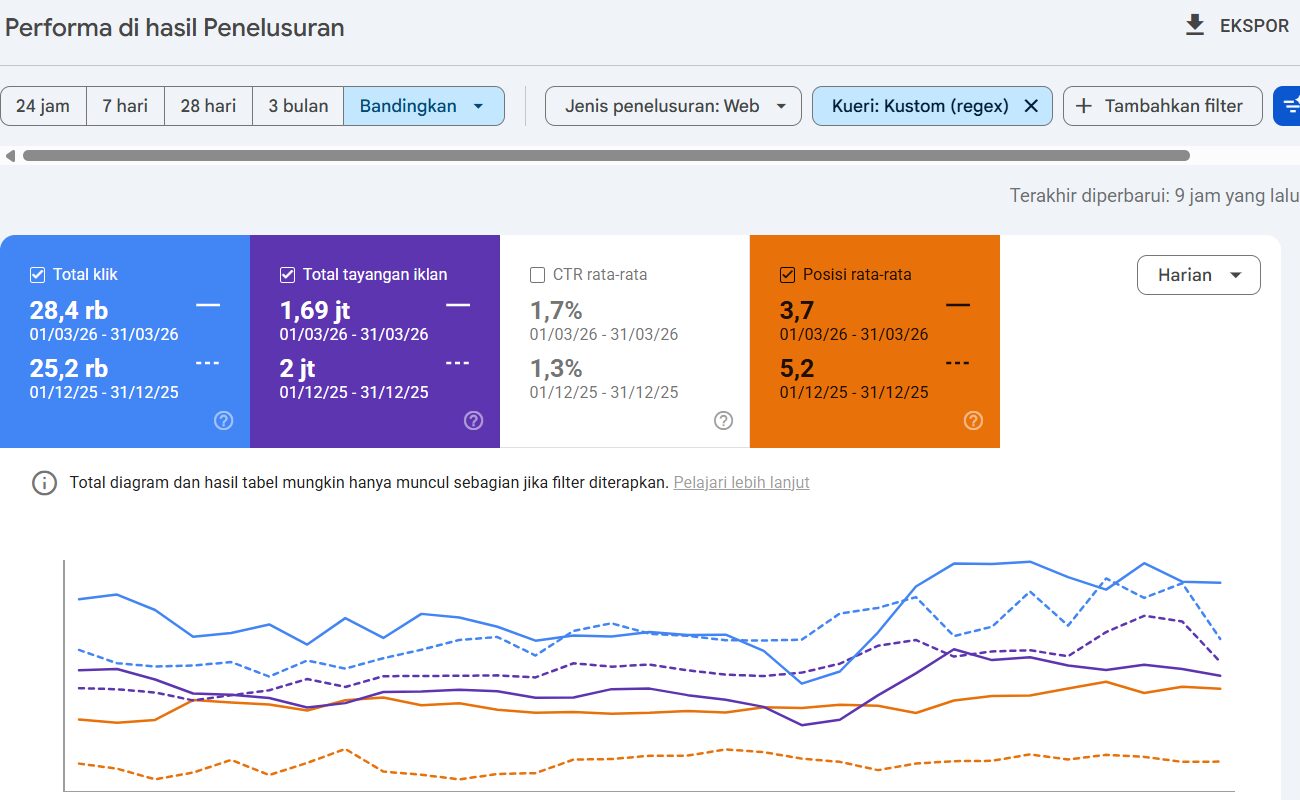Click the 1,3% CTR value

click(x=556, y=369)
